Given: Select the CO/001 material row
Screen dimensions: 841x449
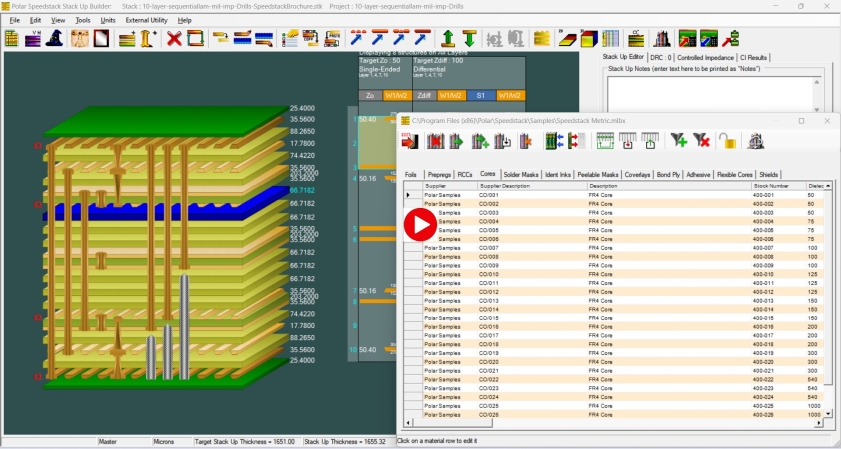Looking at the screenshot, I should point(615,195).
